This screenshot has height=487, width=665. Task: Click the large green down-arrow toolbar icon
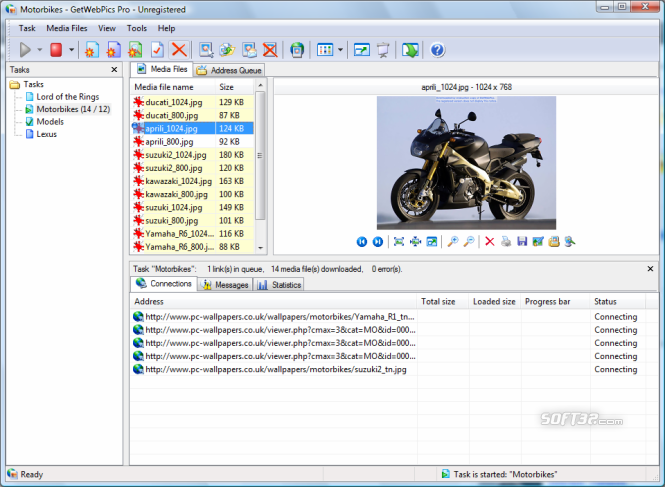click(x=410, y=50)
